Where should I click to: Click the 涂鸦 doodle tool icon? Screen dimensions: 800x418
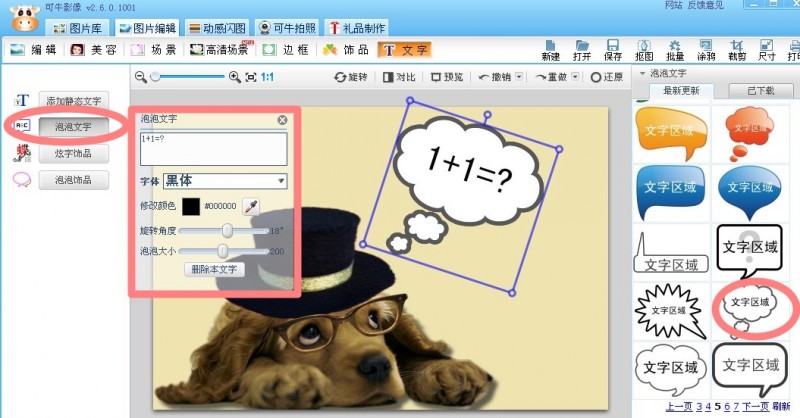706,51
